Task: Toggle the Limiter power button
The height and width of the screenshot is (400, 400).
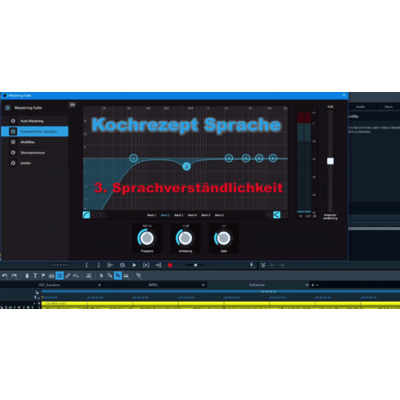Action: tap(13, 163)
